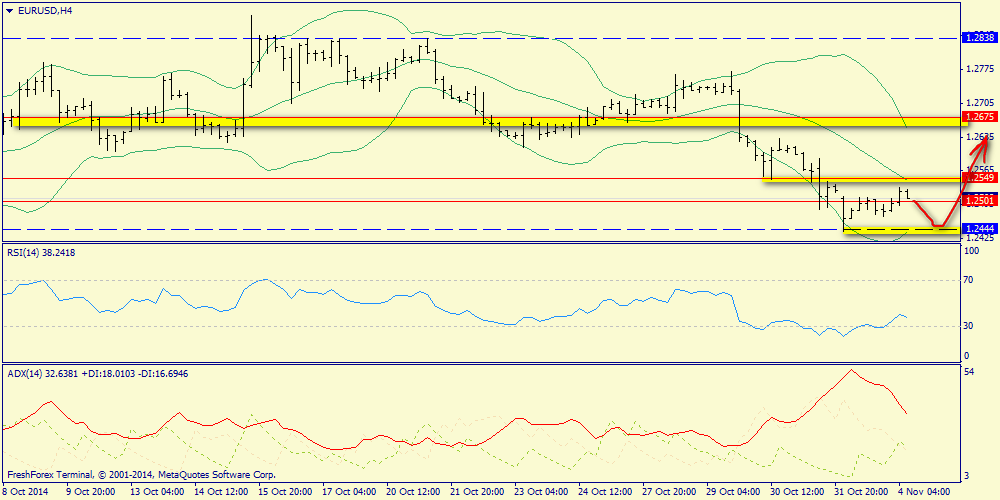Select the red 1.2501 price label
Screen dimensions: 1000x500
click(978, 201)
